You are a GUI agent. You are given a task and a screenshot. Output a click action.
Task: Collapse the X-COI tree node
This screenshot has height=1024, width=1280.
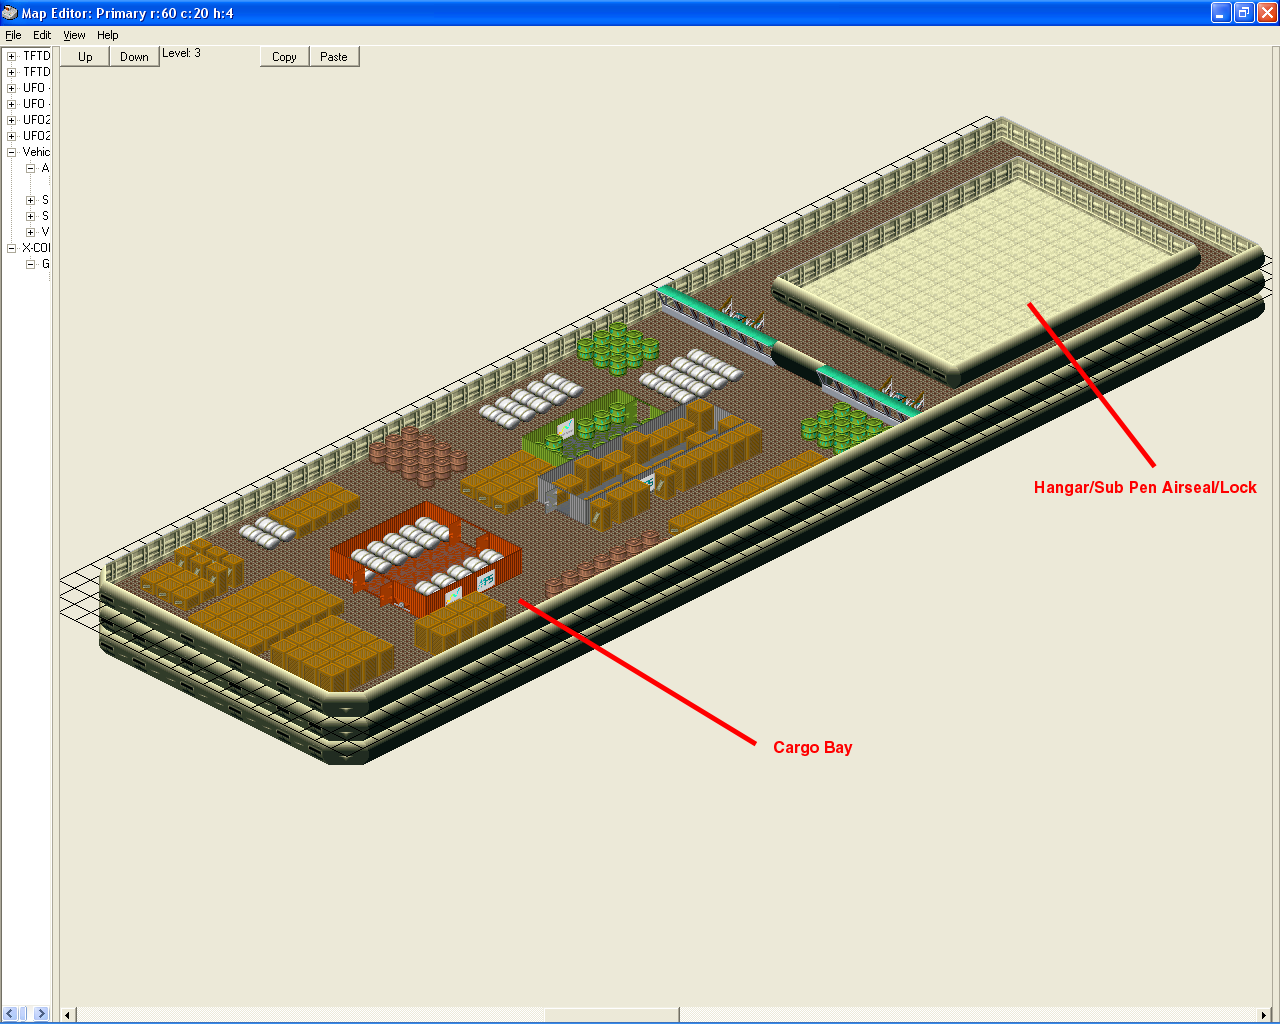coord(12,248)
